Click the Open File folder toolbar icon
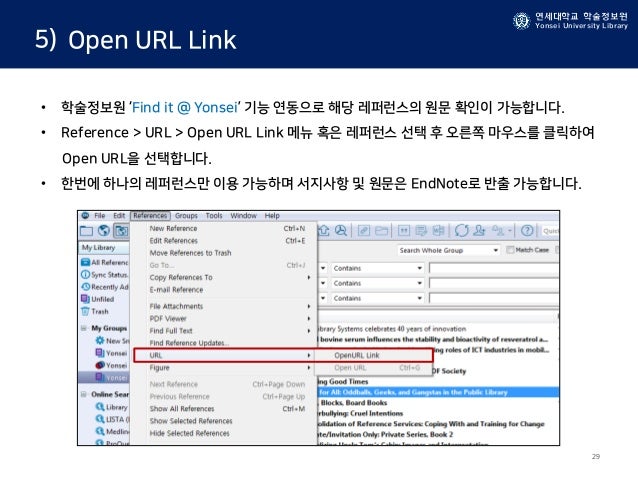 click(x=381, y=231)
